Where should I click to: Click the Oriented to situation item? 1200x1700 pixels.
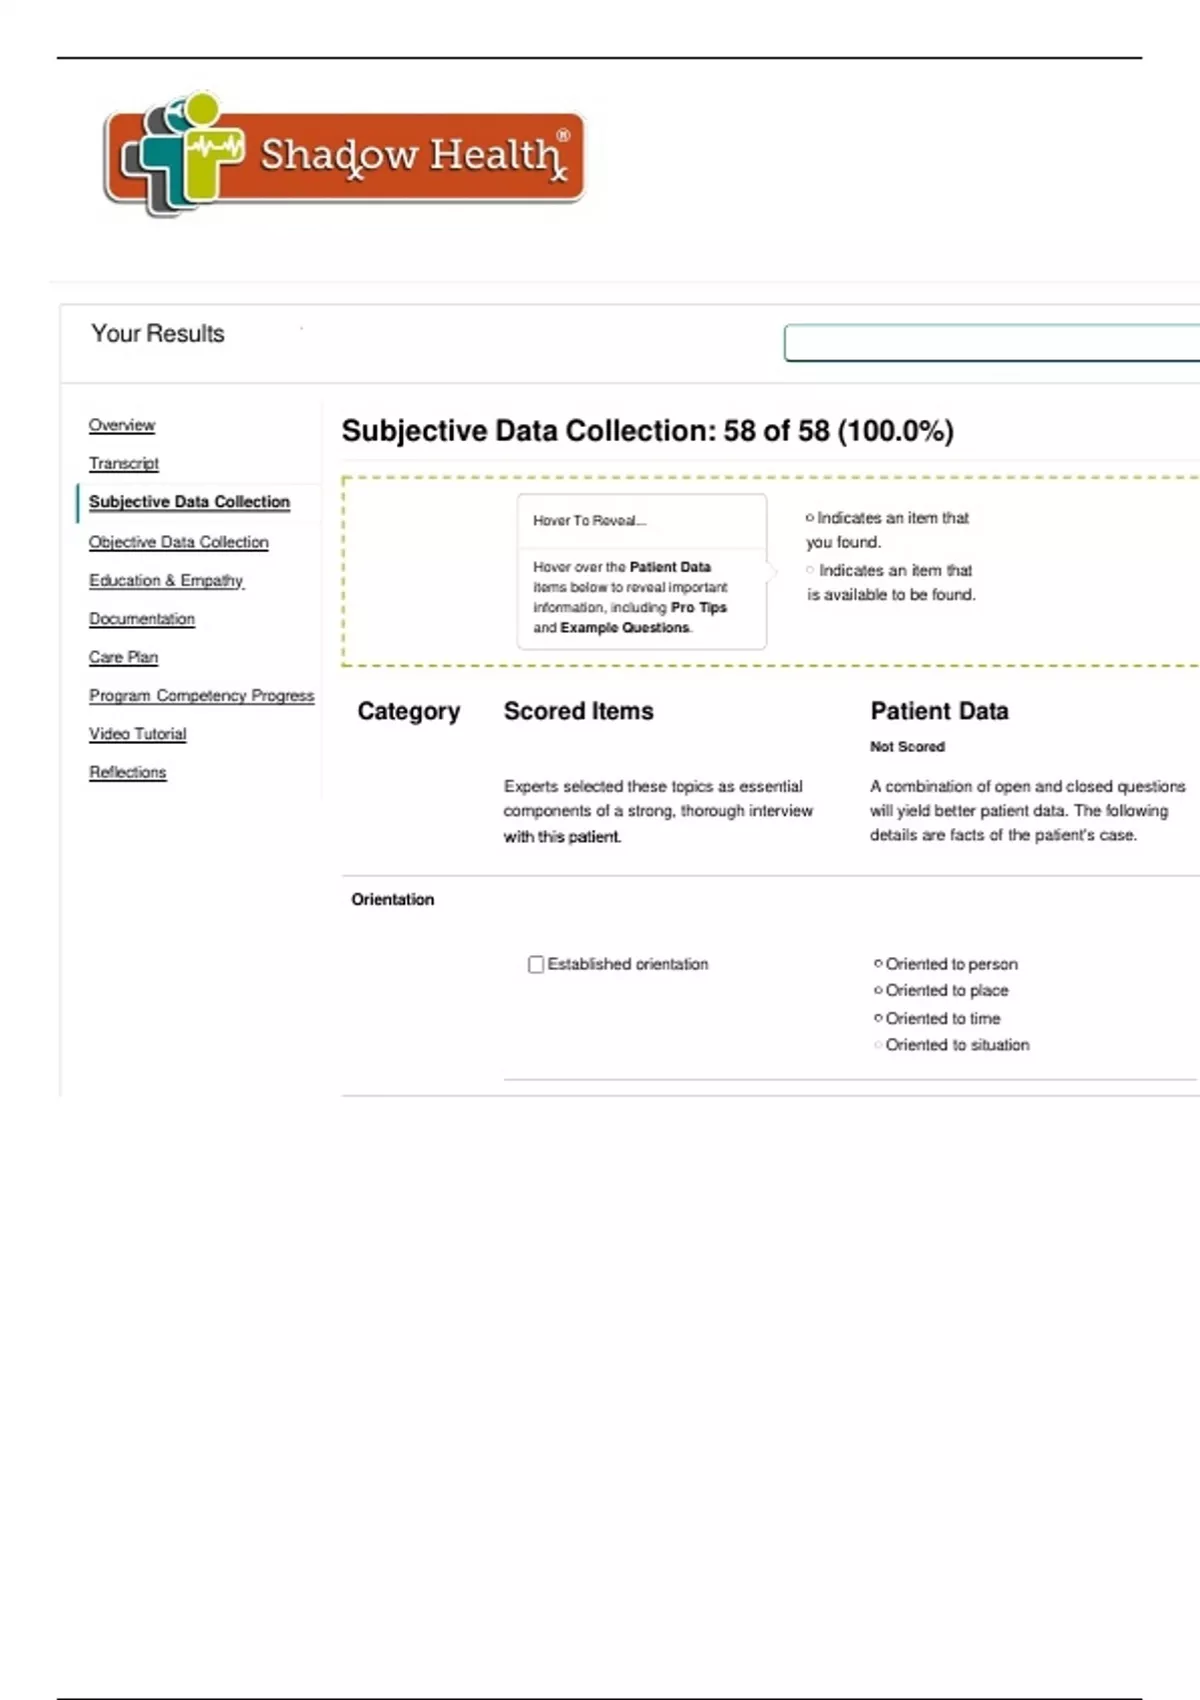956,1045
